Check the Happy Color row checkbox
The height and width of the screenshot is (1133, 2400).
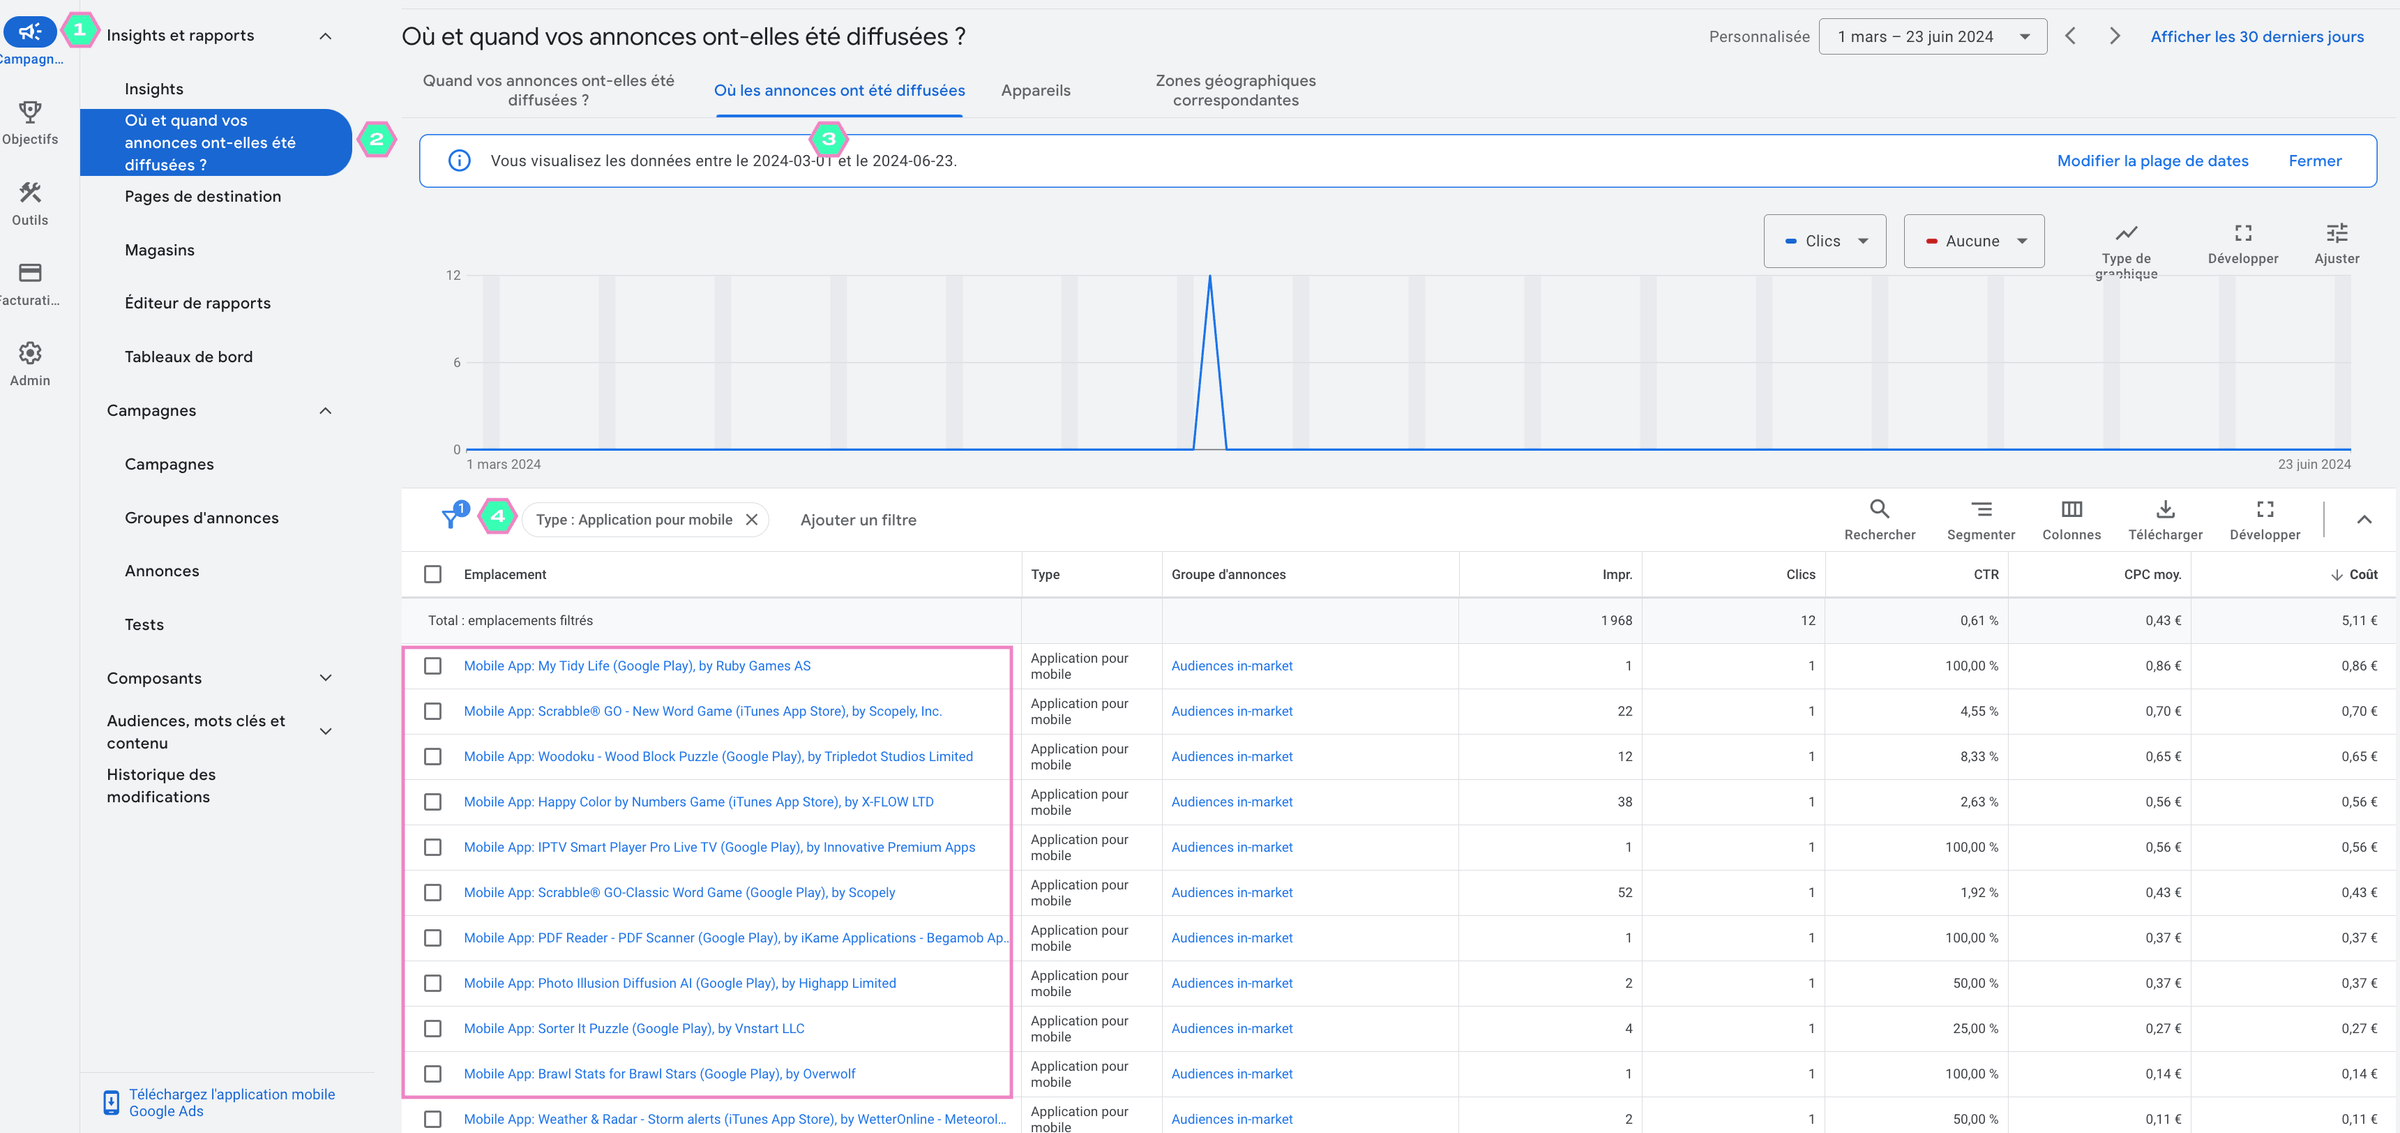tap(433, 802)
